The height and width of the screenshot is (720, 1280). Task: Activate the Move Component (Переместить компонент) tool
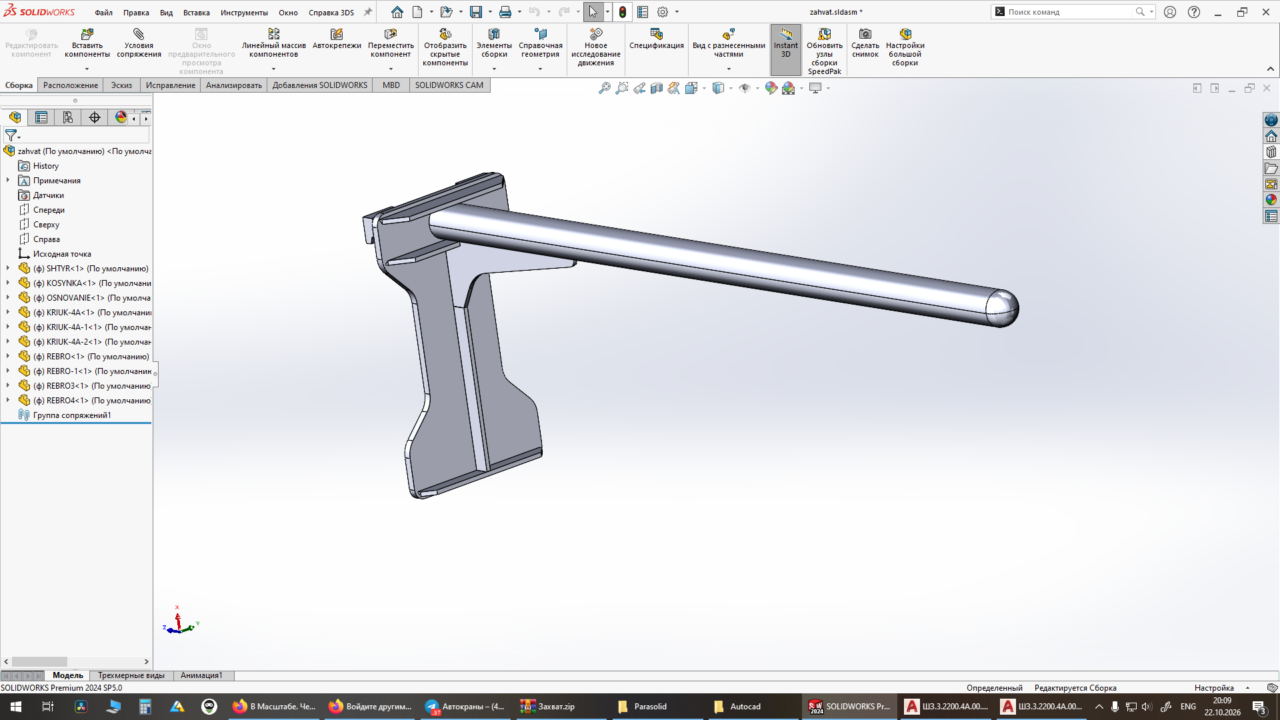(x=390, y=43)
